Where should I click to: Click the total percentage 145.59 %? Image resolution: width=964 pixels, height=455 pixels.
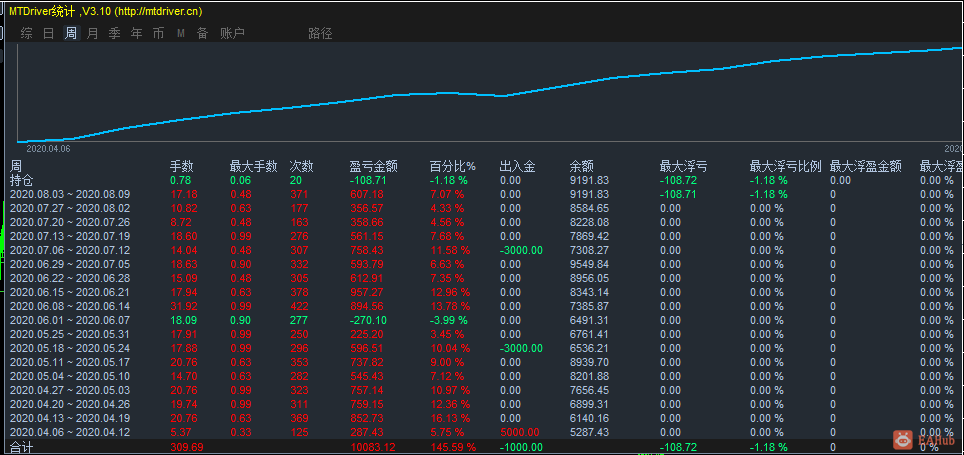(x=452, y=447)
